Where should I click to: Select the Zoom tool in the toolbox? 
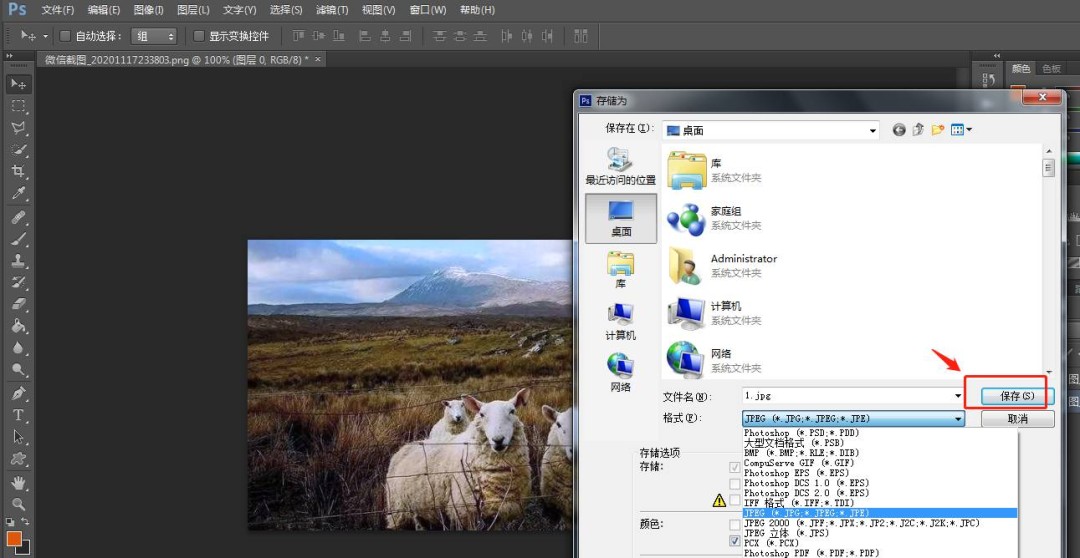tap(18, 504)
